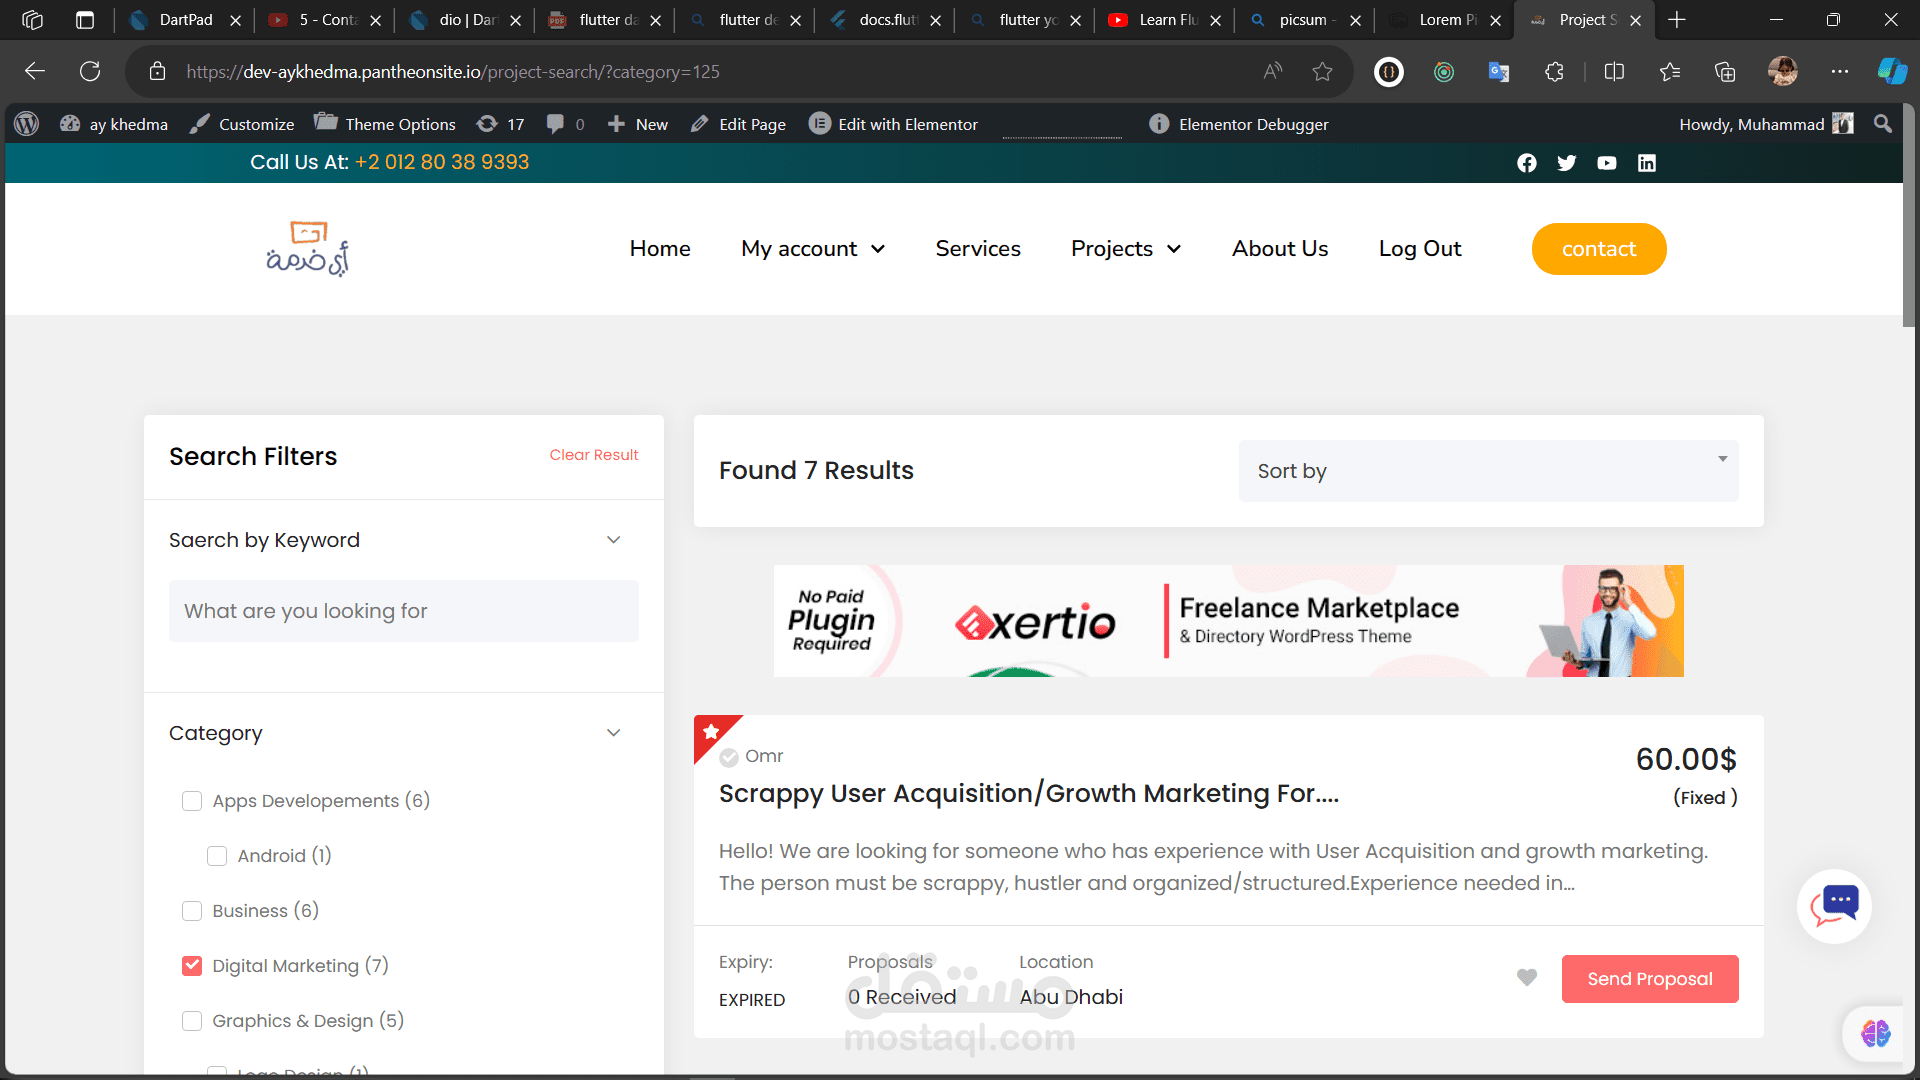The height and width of the screenshot is (1080, 1920).
Task: Focus the keyword search input field
Action: point(403,611)
